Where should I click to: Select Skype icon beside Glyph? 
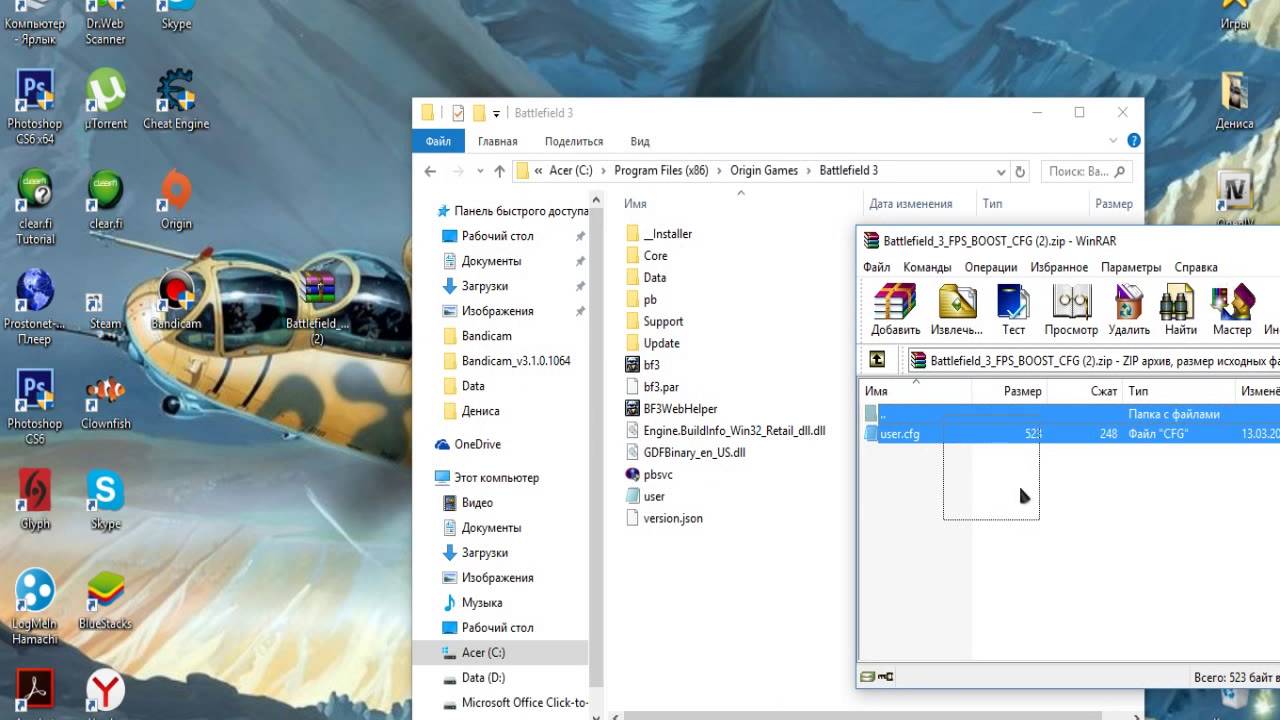pyautogui.click(x=105, y=500)
